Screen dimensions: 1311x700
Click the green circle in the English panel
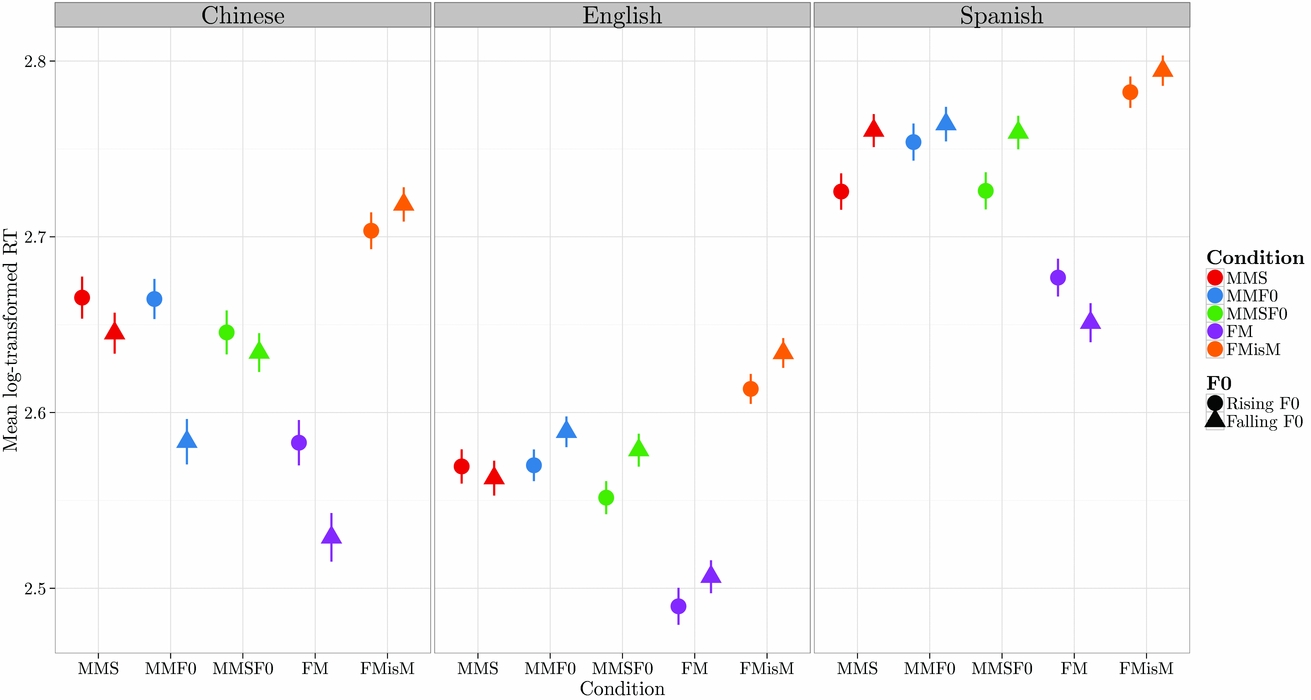606,497
